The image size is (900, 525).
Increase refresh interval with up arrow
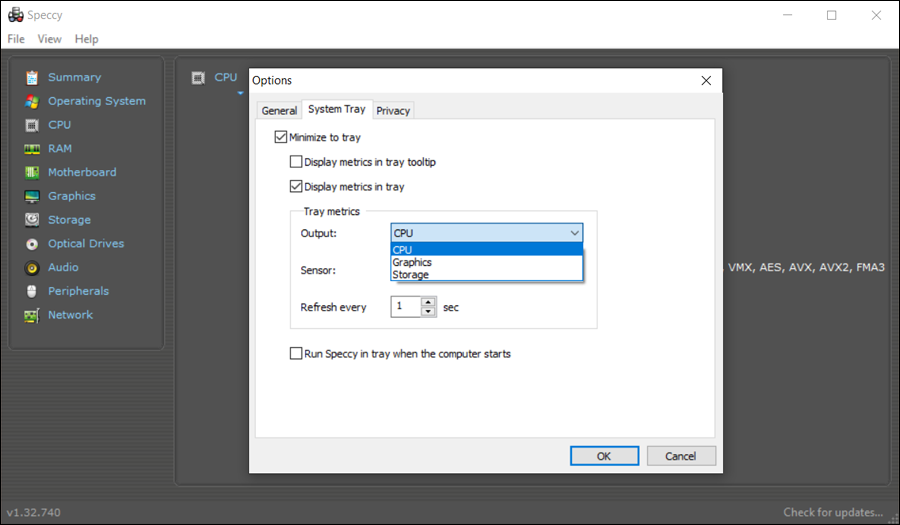click(x=428, y=302)
